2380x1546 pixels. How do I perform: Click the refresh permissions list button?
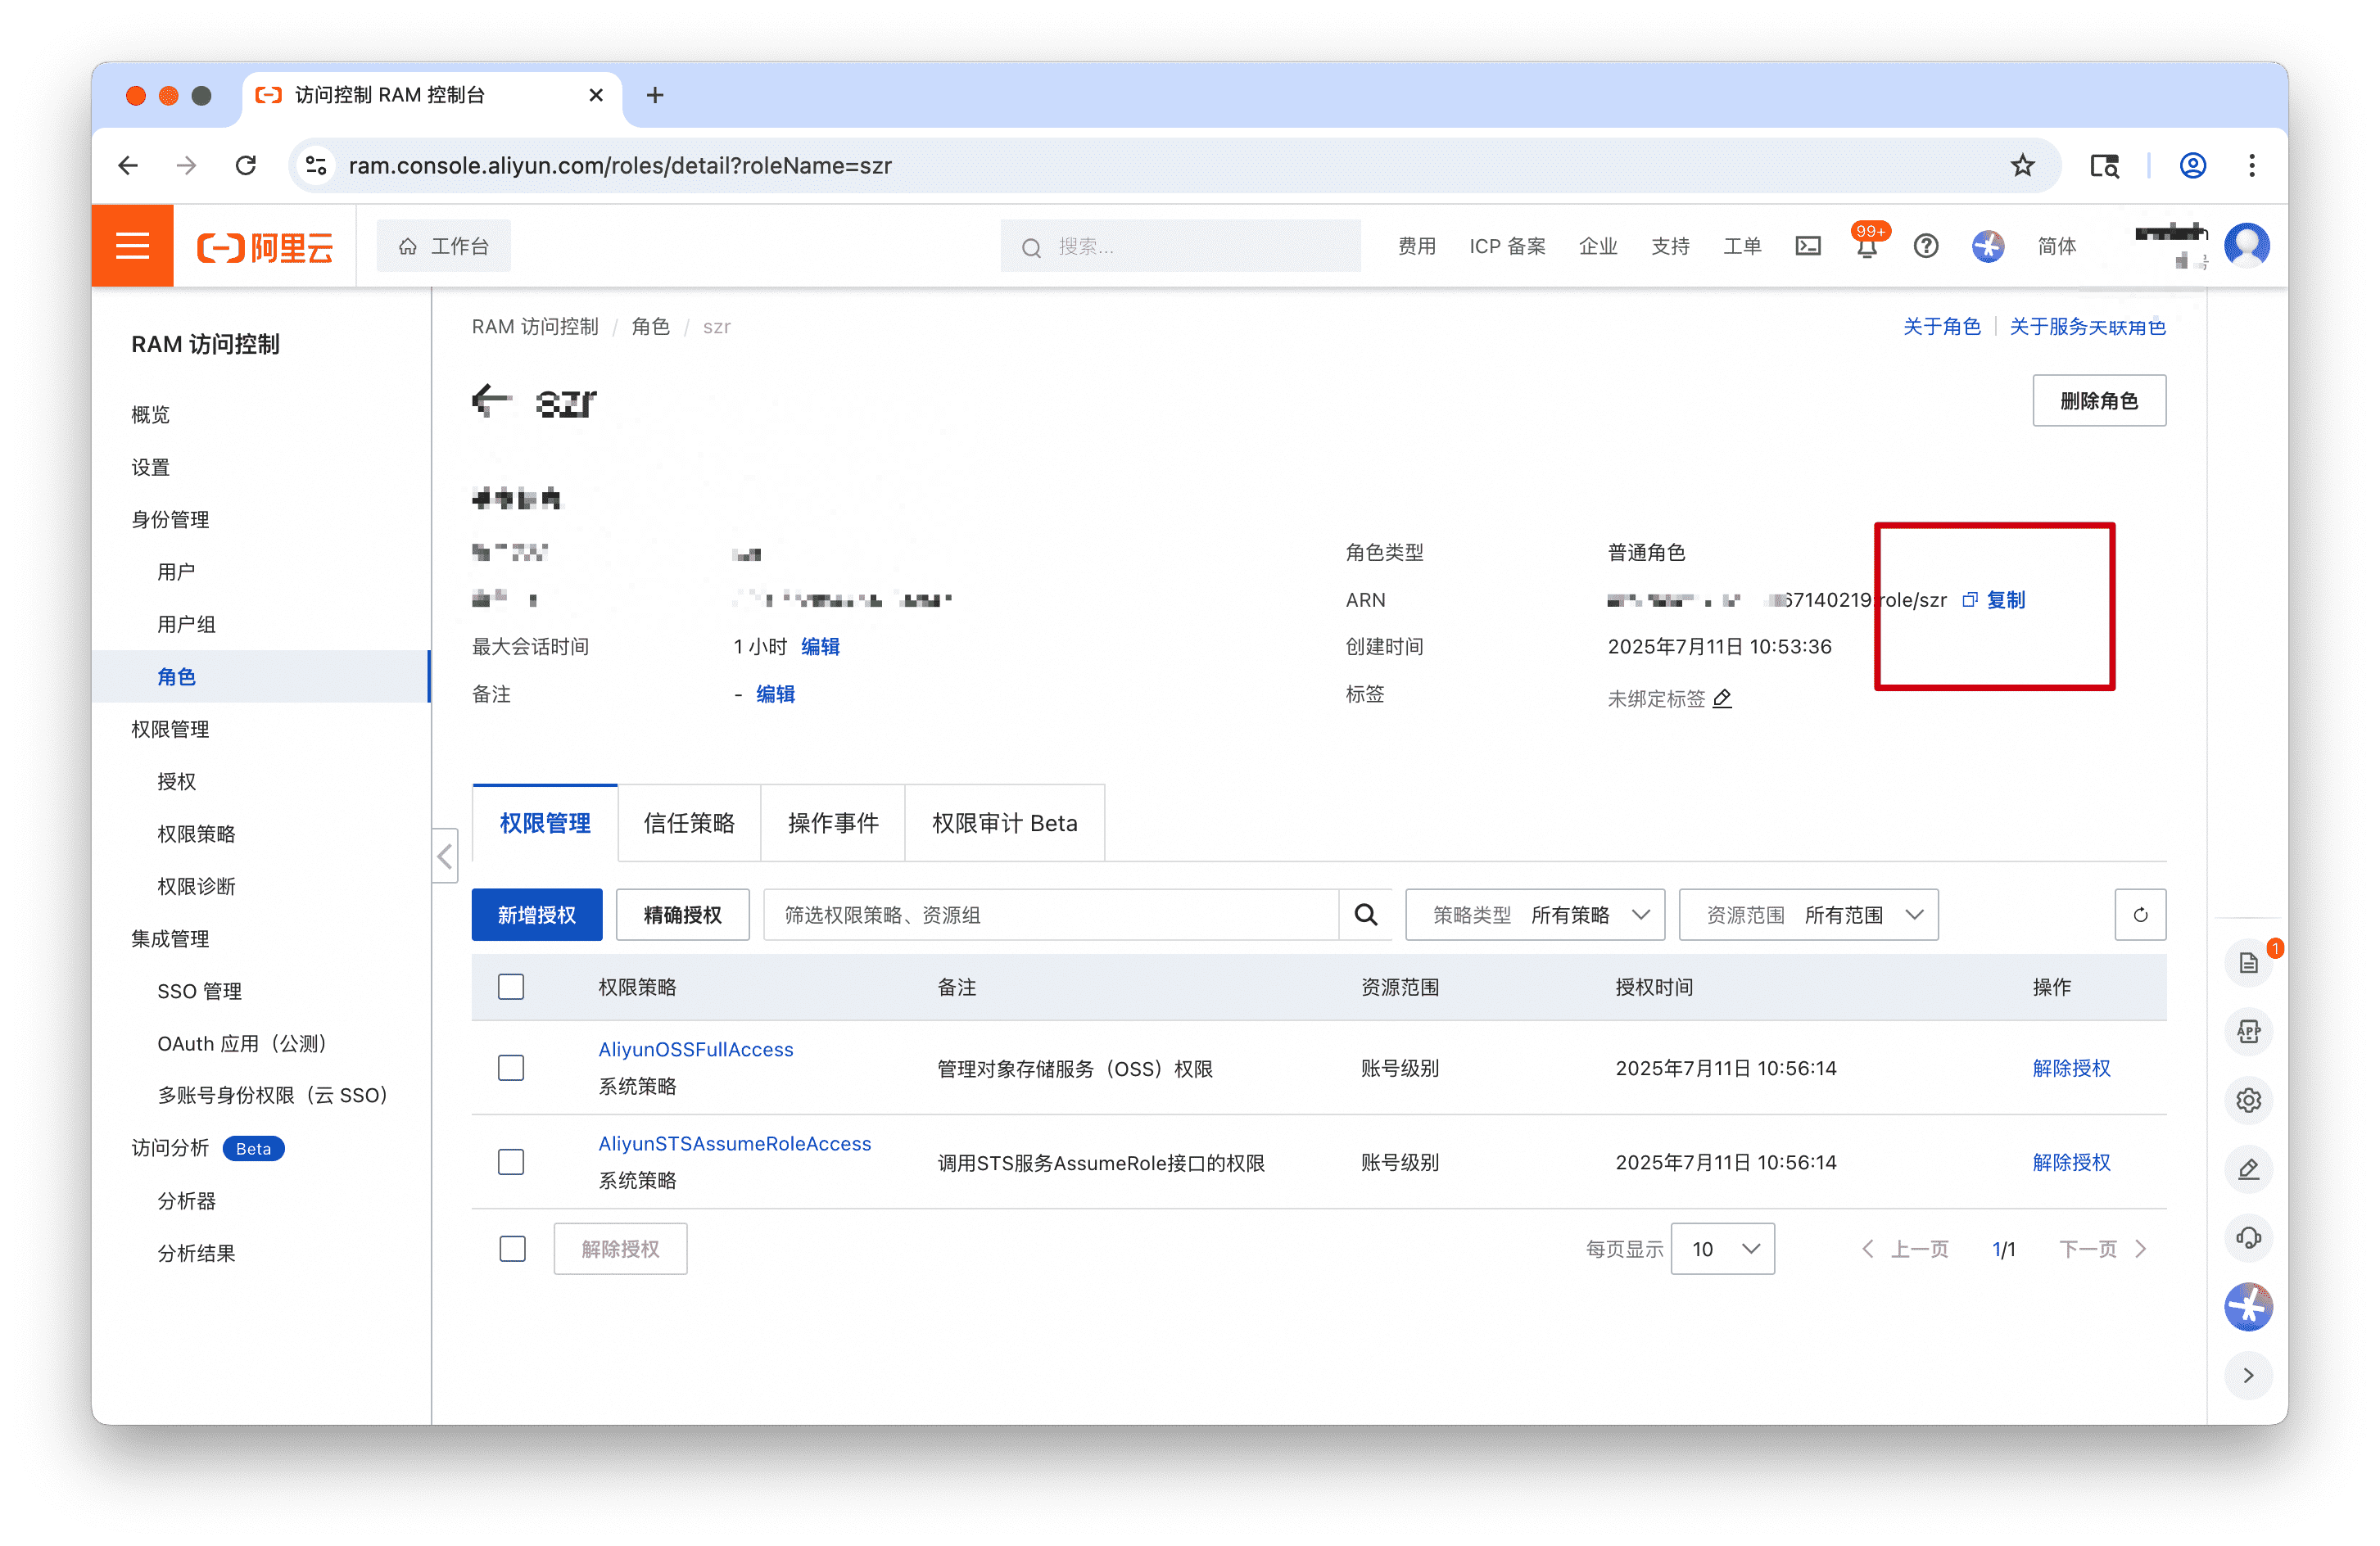click(x=2139, y=915)
